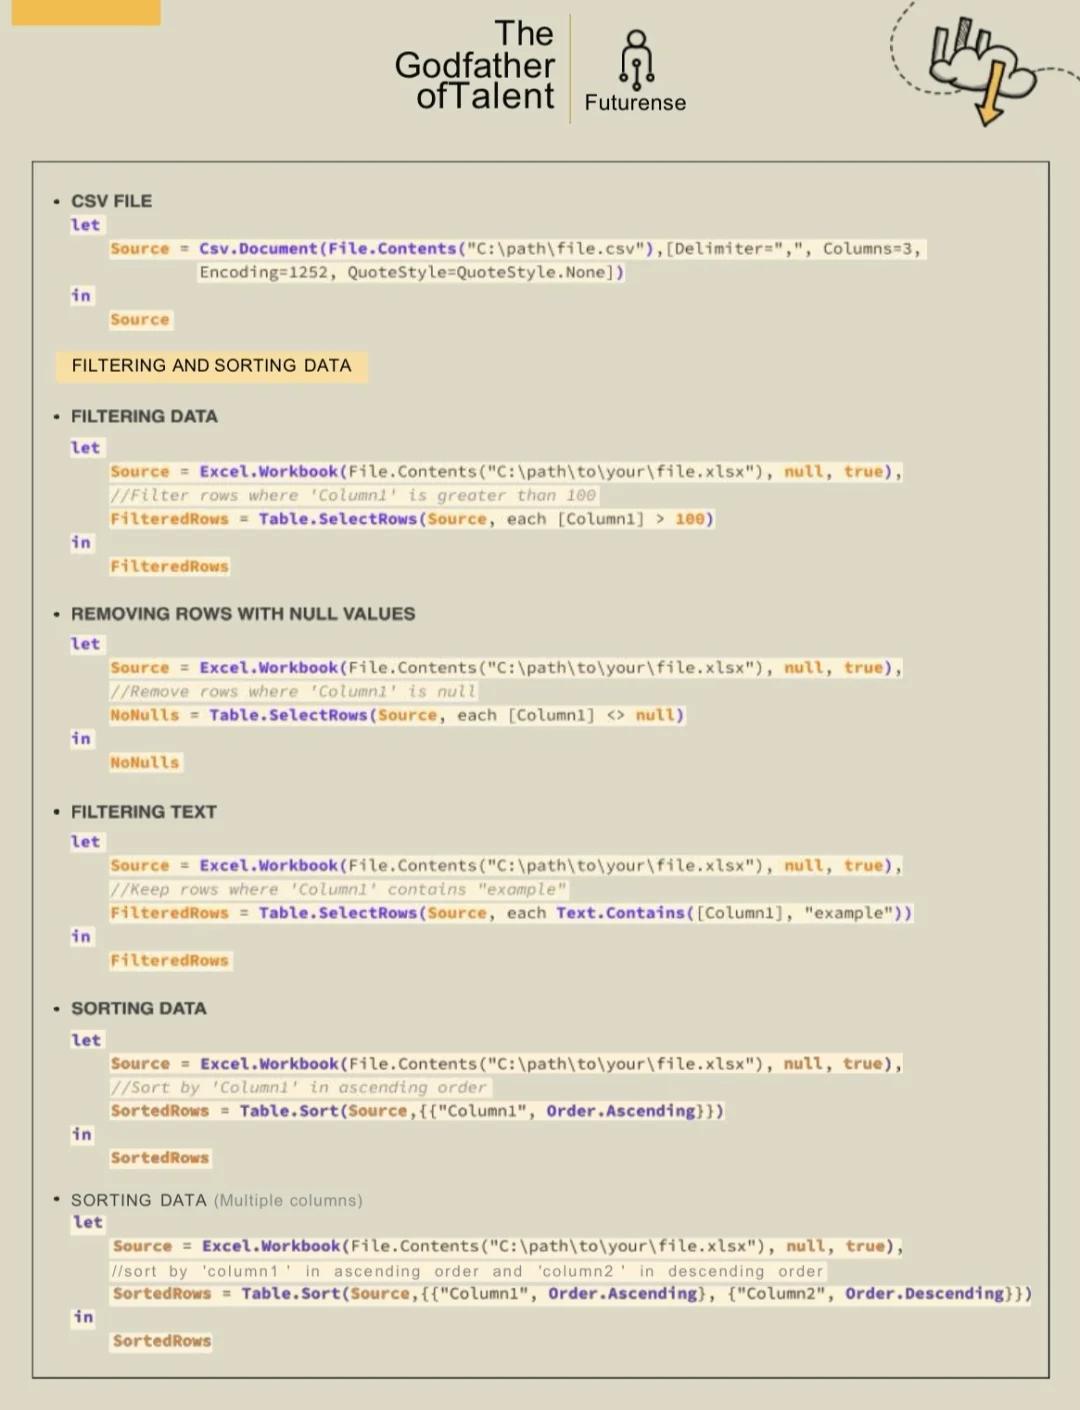Click the "SORTING DATA (Multiple columns)" heading
Image resolution: width=1080 pixels, height=1410 pixels.
click(x=216, y=1200)
